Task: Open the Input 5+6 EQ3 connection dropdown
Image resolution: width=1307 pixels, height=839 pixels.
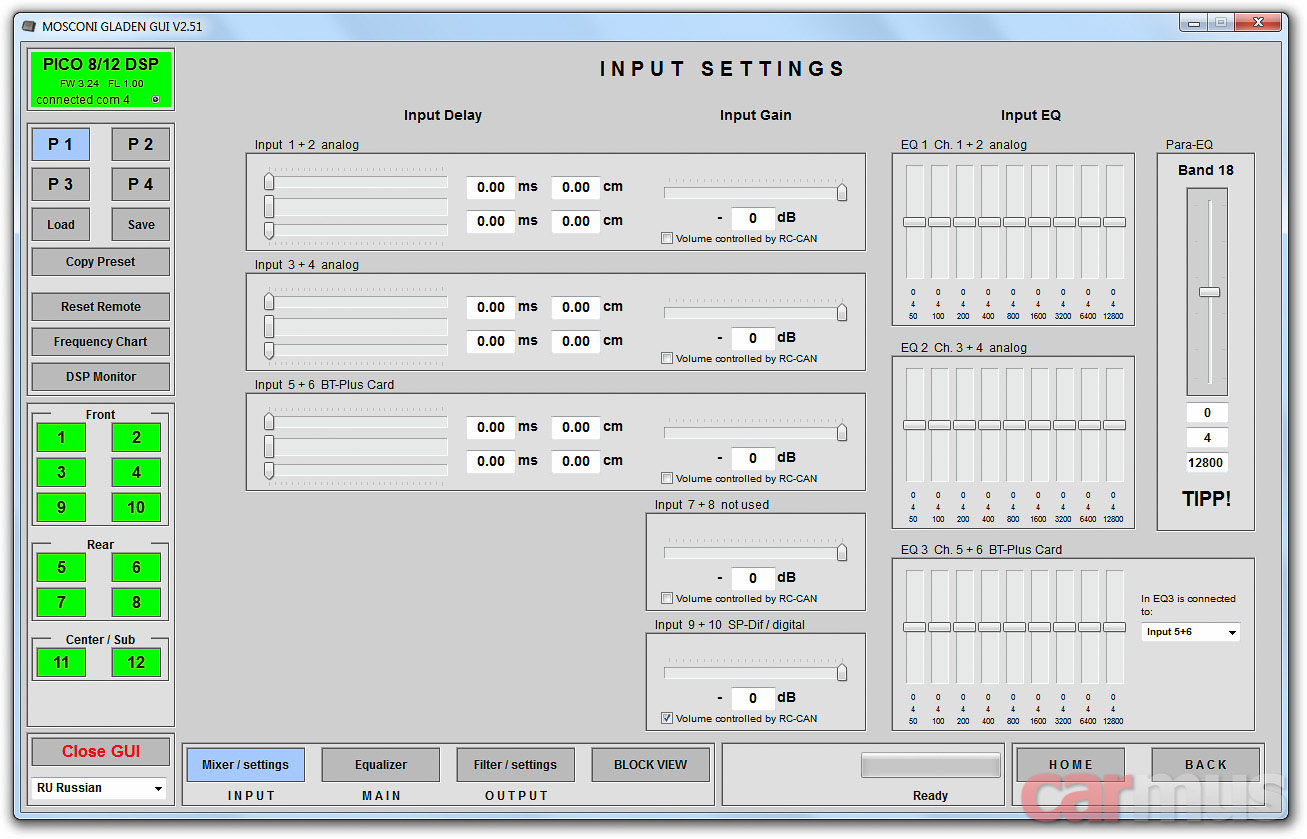Action: (x=1190, y=632)
